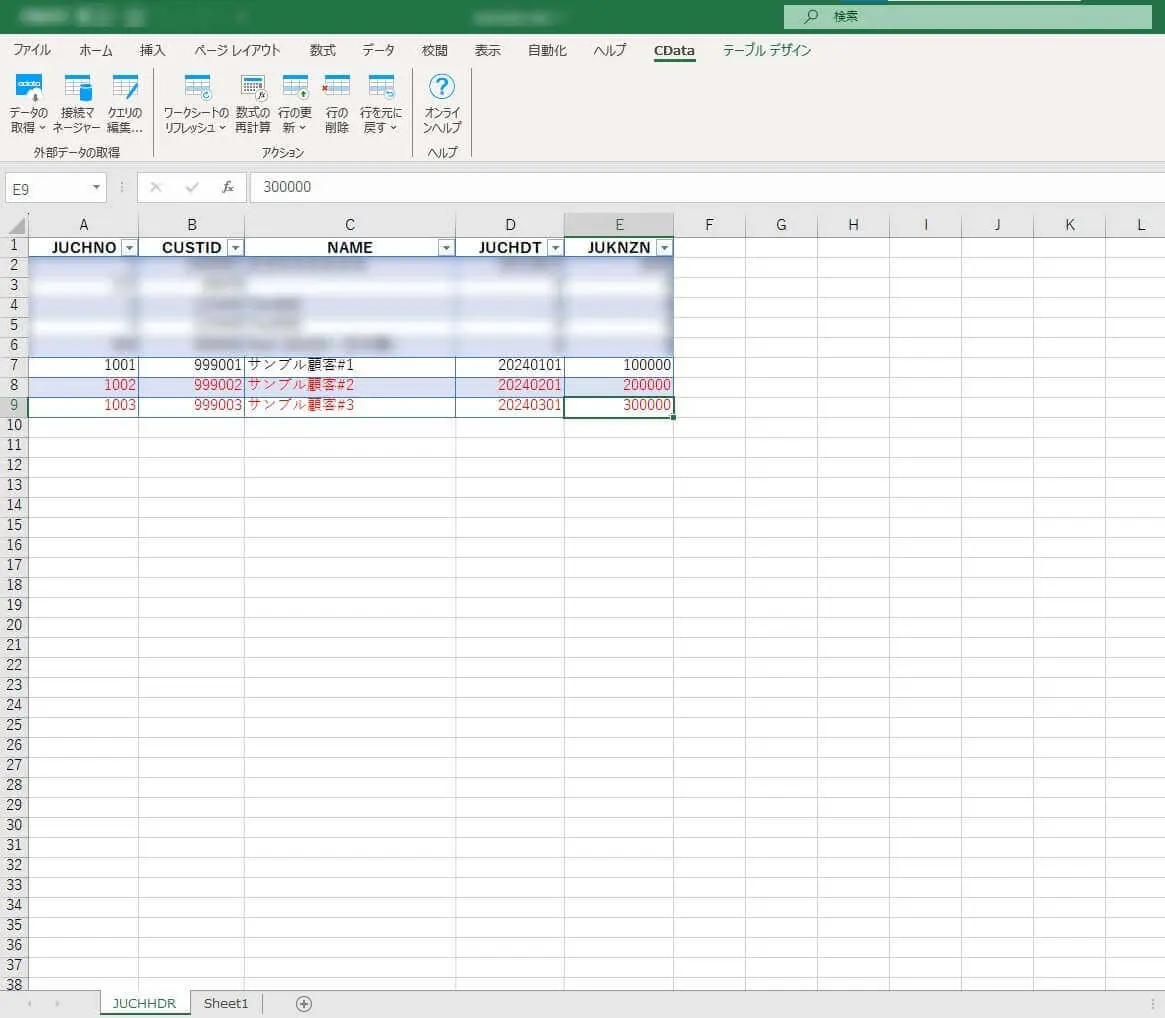Viewport: 1165px width, 1018px height.
Task: Switch to the ホーム ribbon tab
Action: 96,50
